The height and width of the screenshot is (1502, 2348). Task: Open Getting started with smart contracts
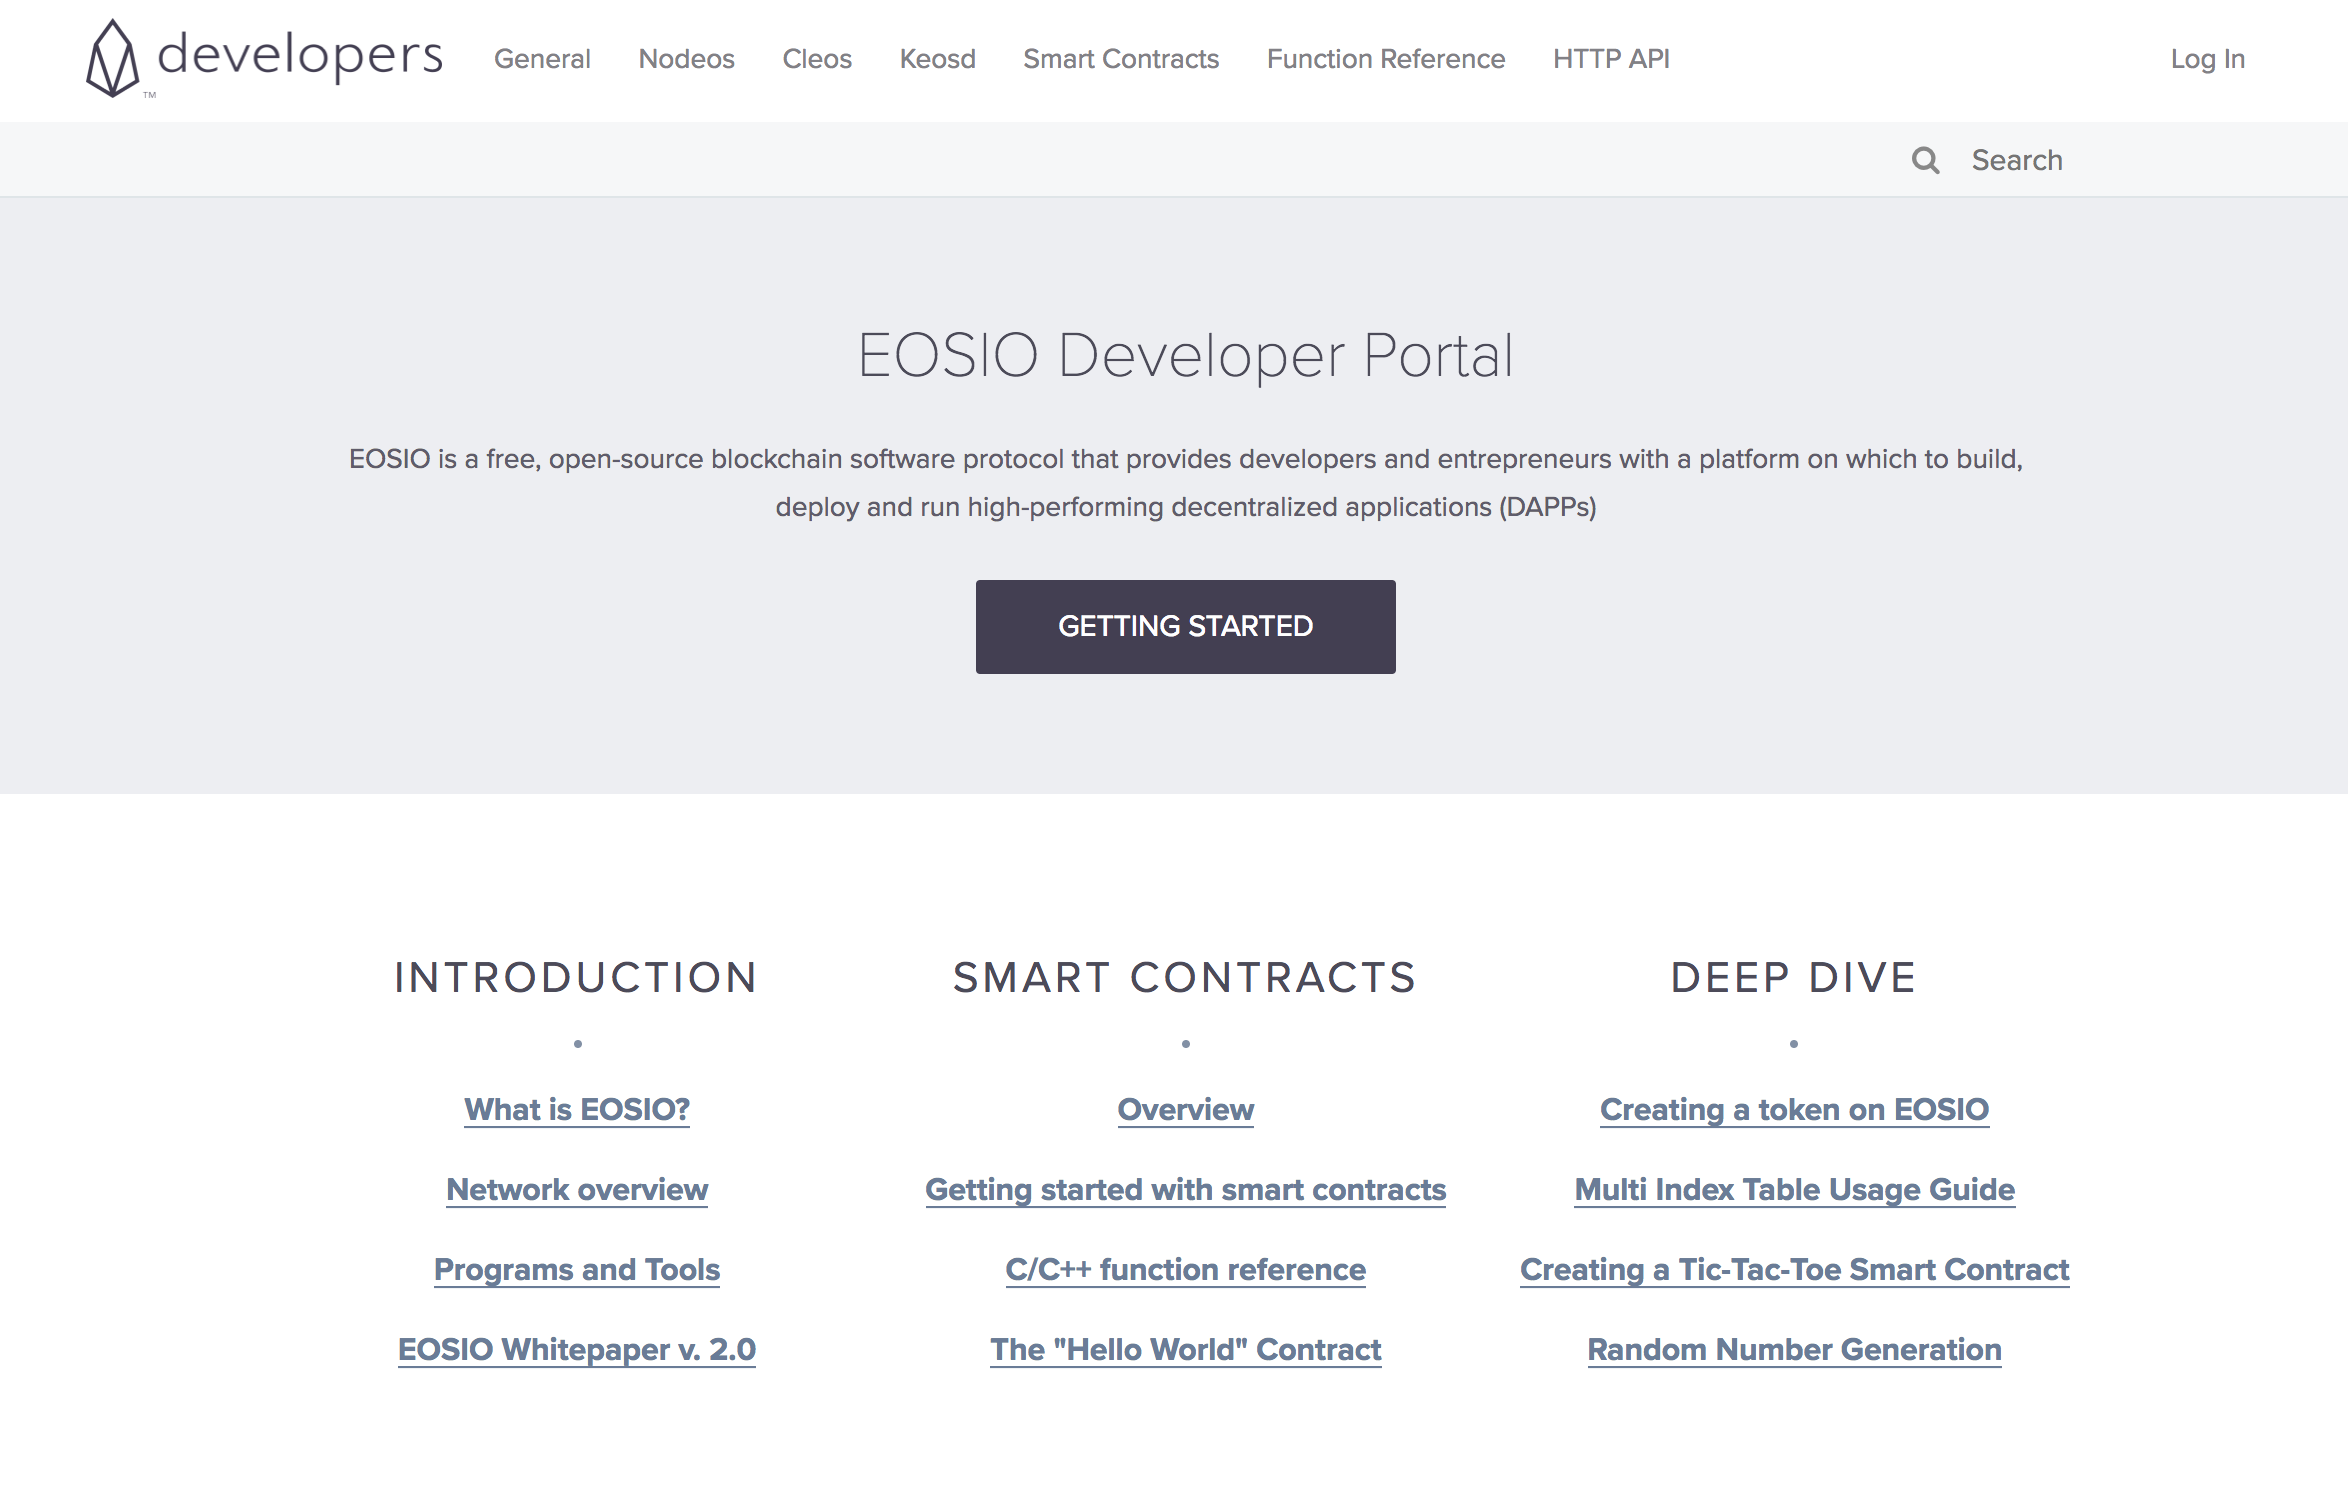[1186, 1189]
